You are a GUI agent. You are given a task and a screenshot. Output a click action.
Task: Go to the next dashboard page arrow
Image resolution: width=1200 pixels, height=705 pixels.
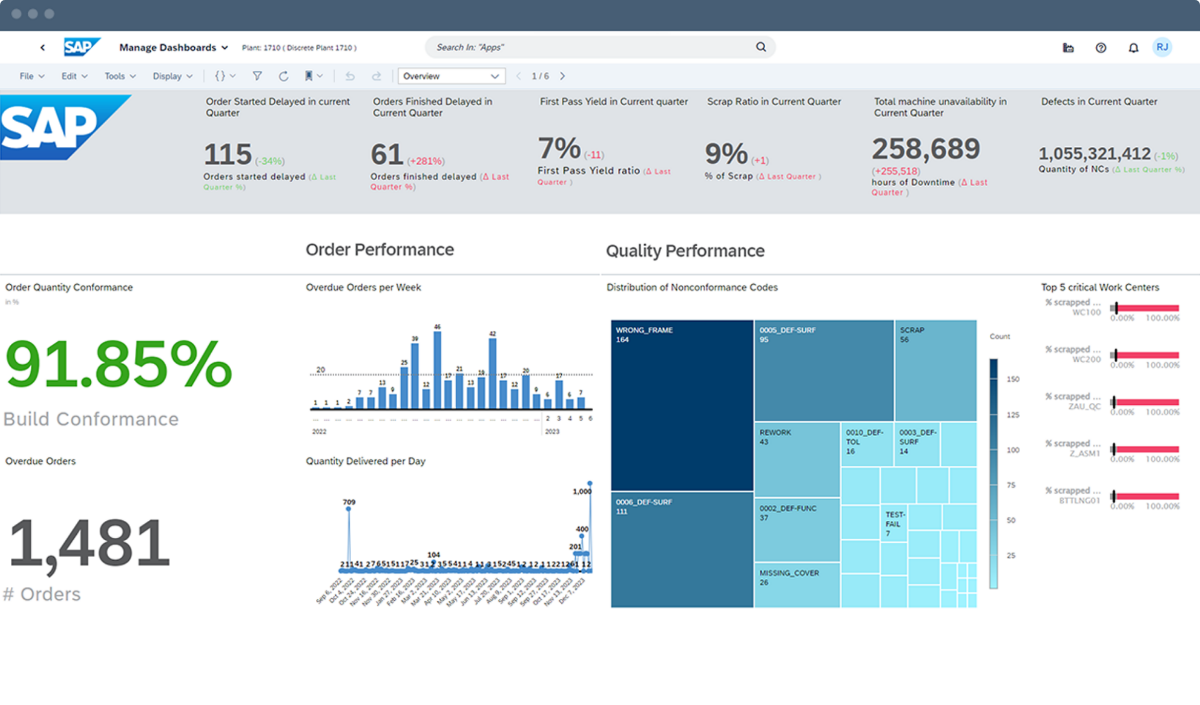(562, 76)
